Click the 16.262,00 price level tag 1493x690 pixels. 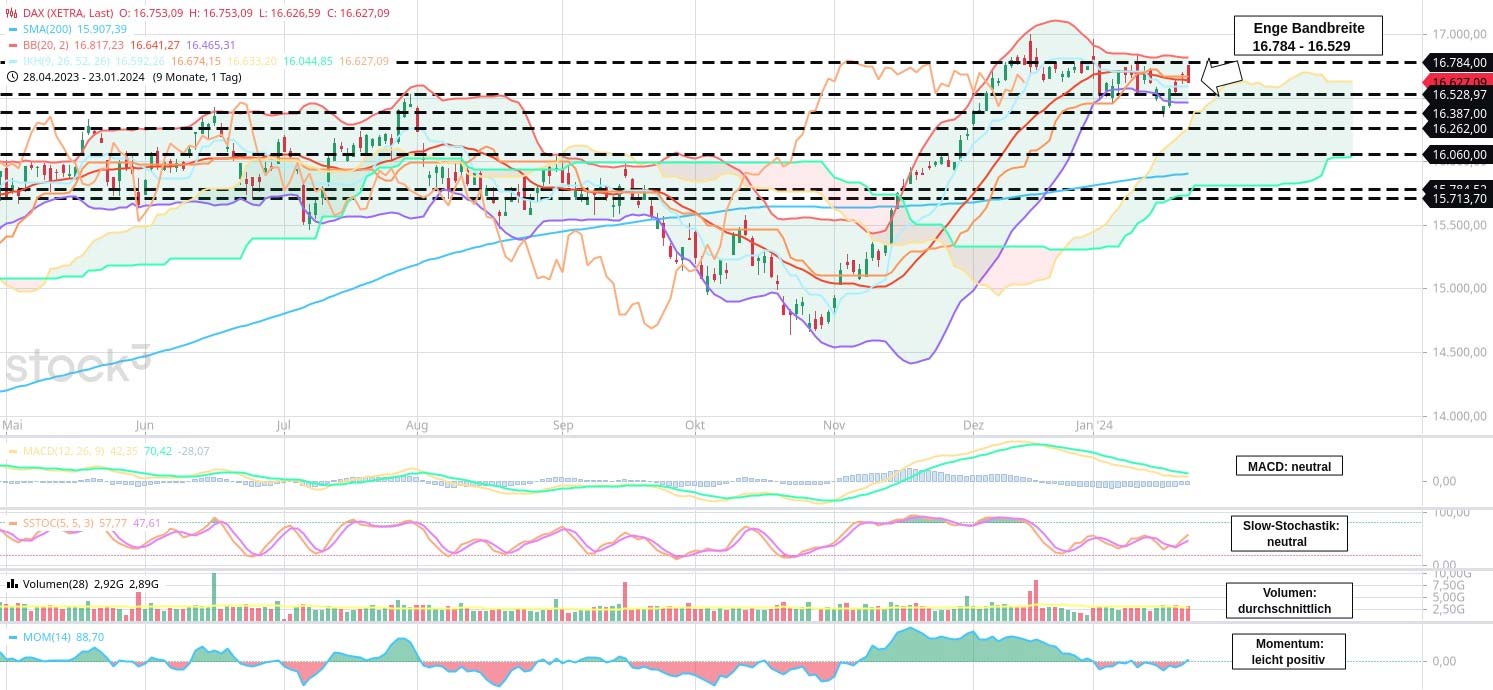pos(1460,129)
